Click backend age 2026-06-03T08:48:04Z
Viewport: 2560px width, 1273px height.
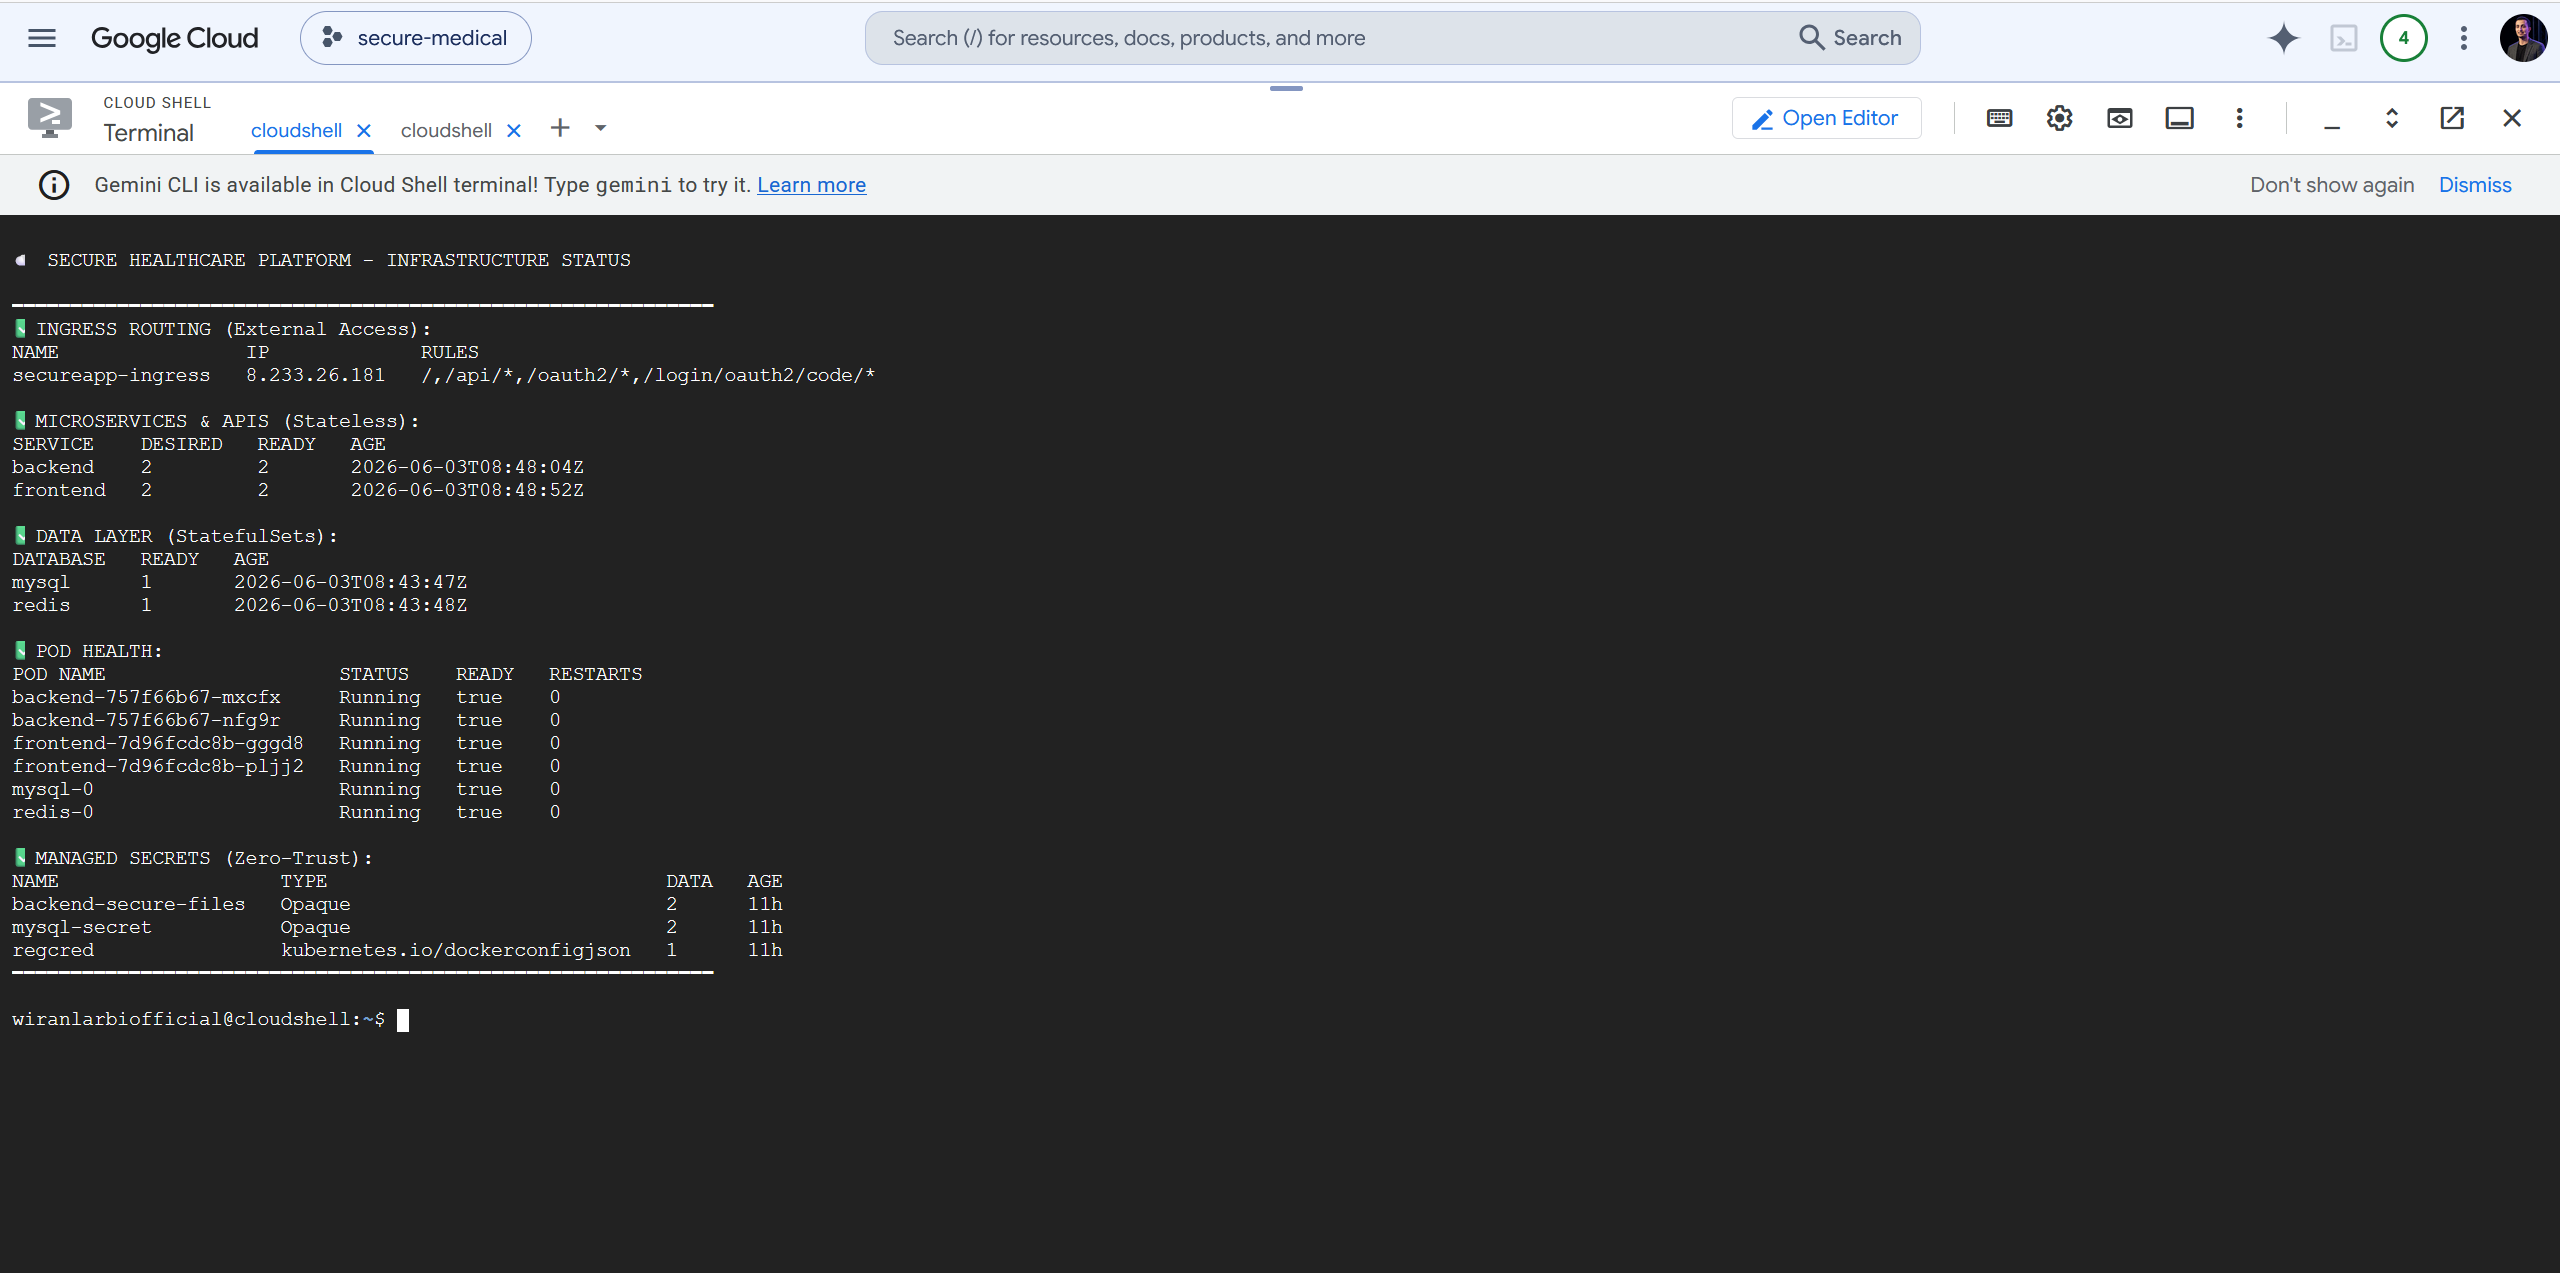pyautogui.click(x=467, y=467)
